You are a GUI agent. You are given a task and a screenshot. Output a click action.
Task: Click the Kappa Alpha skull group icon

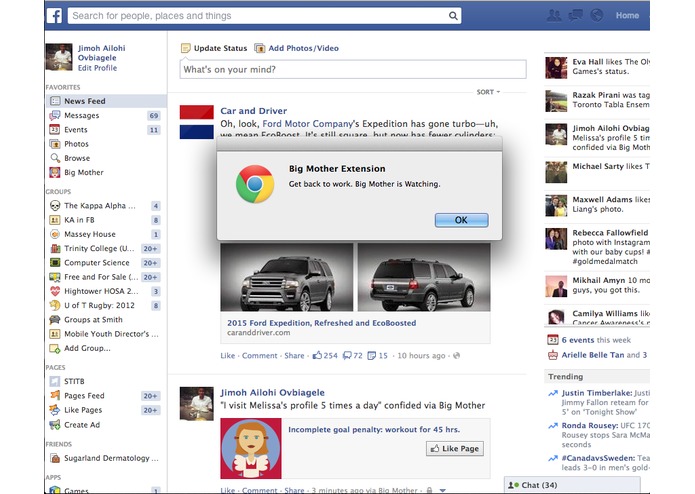[55, 206]
